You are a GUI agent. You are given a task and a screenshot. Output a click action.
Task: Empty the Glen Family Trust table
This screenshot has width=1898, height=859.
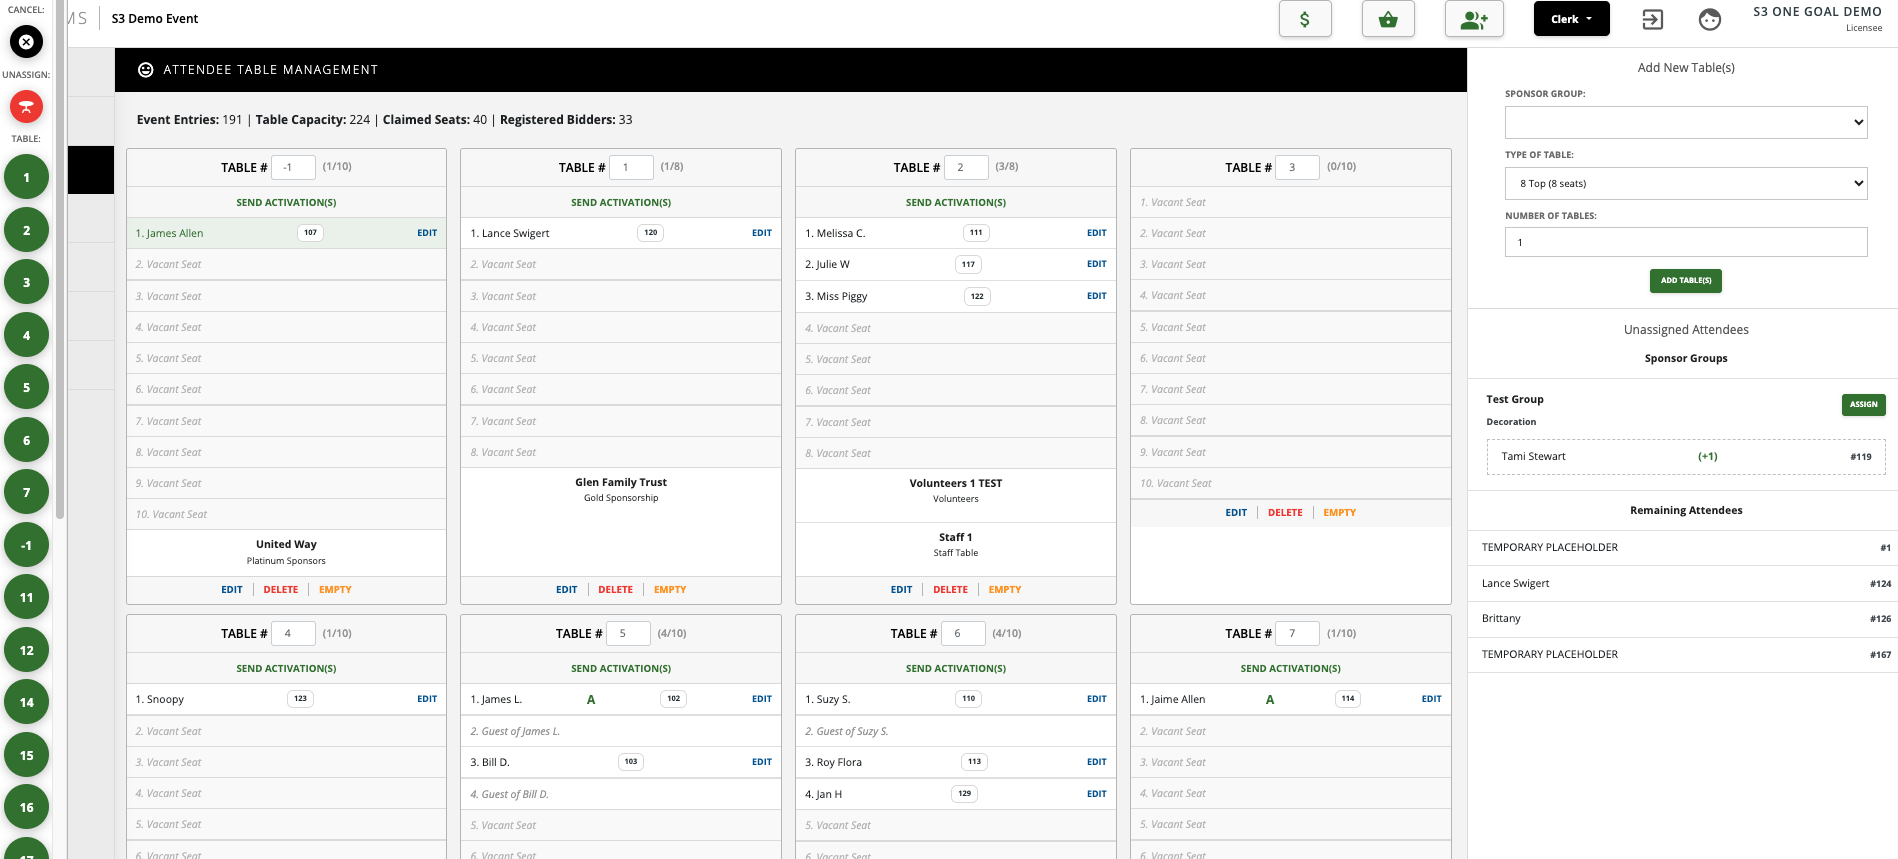670,590
